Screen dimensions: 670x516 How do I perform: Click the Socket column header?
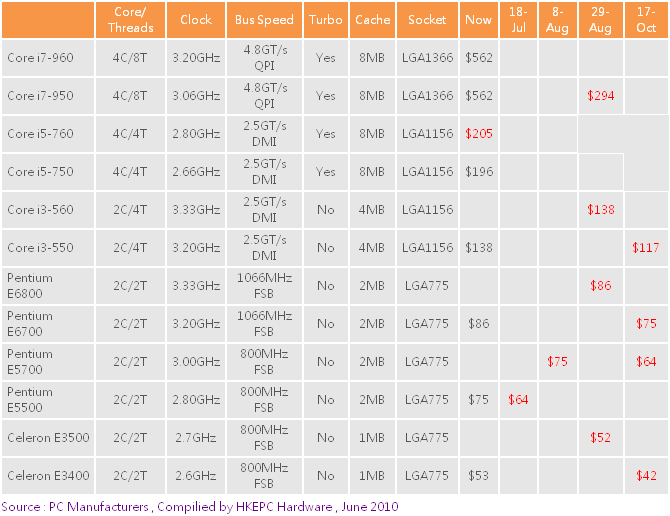click(427, 20)
